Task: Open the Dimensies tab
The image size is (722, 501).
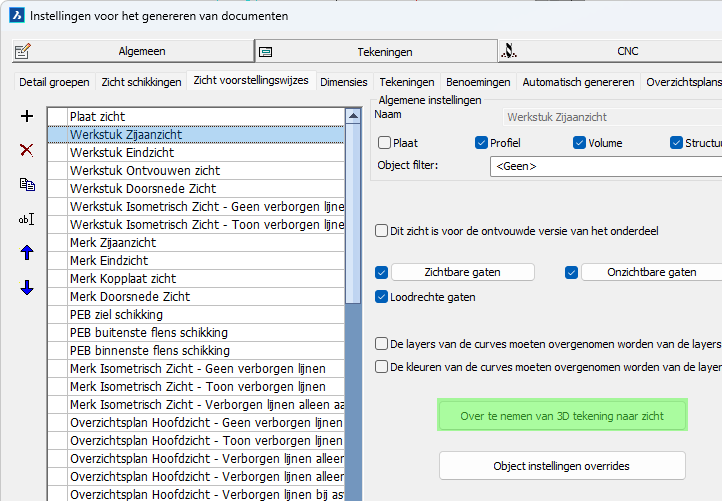Action: click(344, 82)
